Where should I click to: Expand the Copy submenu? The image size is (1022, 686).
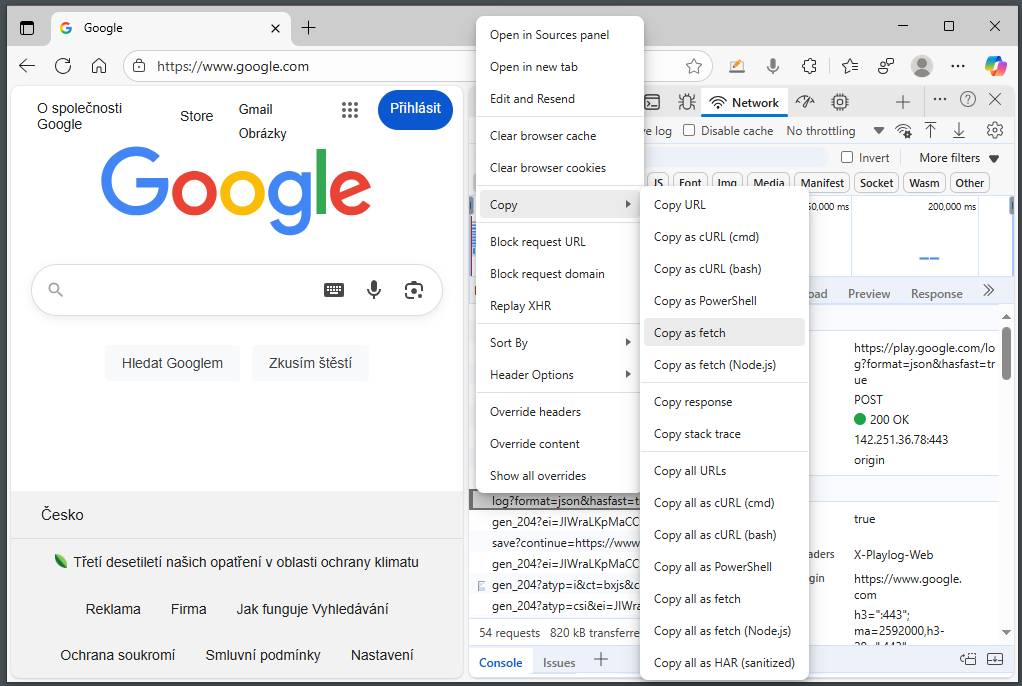pos(559,205)
